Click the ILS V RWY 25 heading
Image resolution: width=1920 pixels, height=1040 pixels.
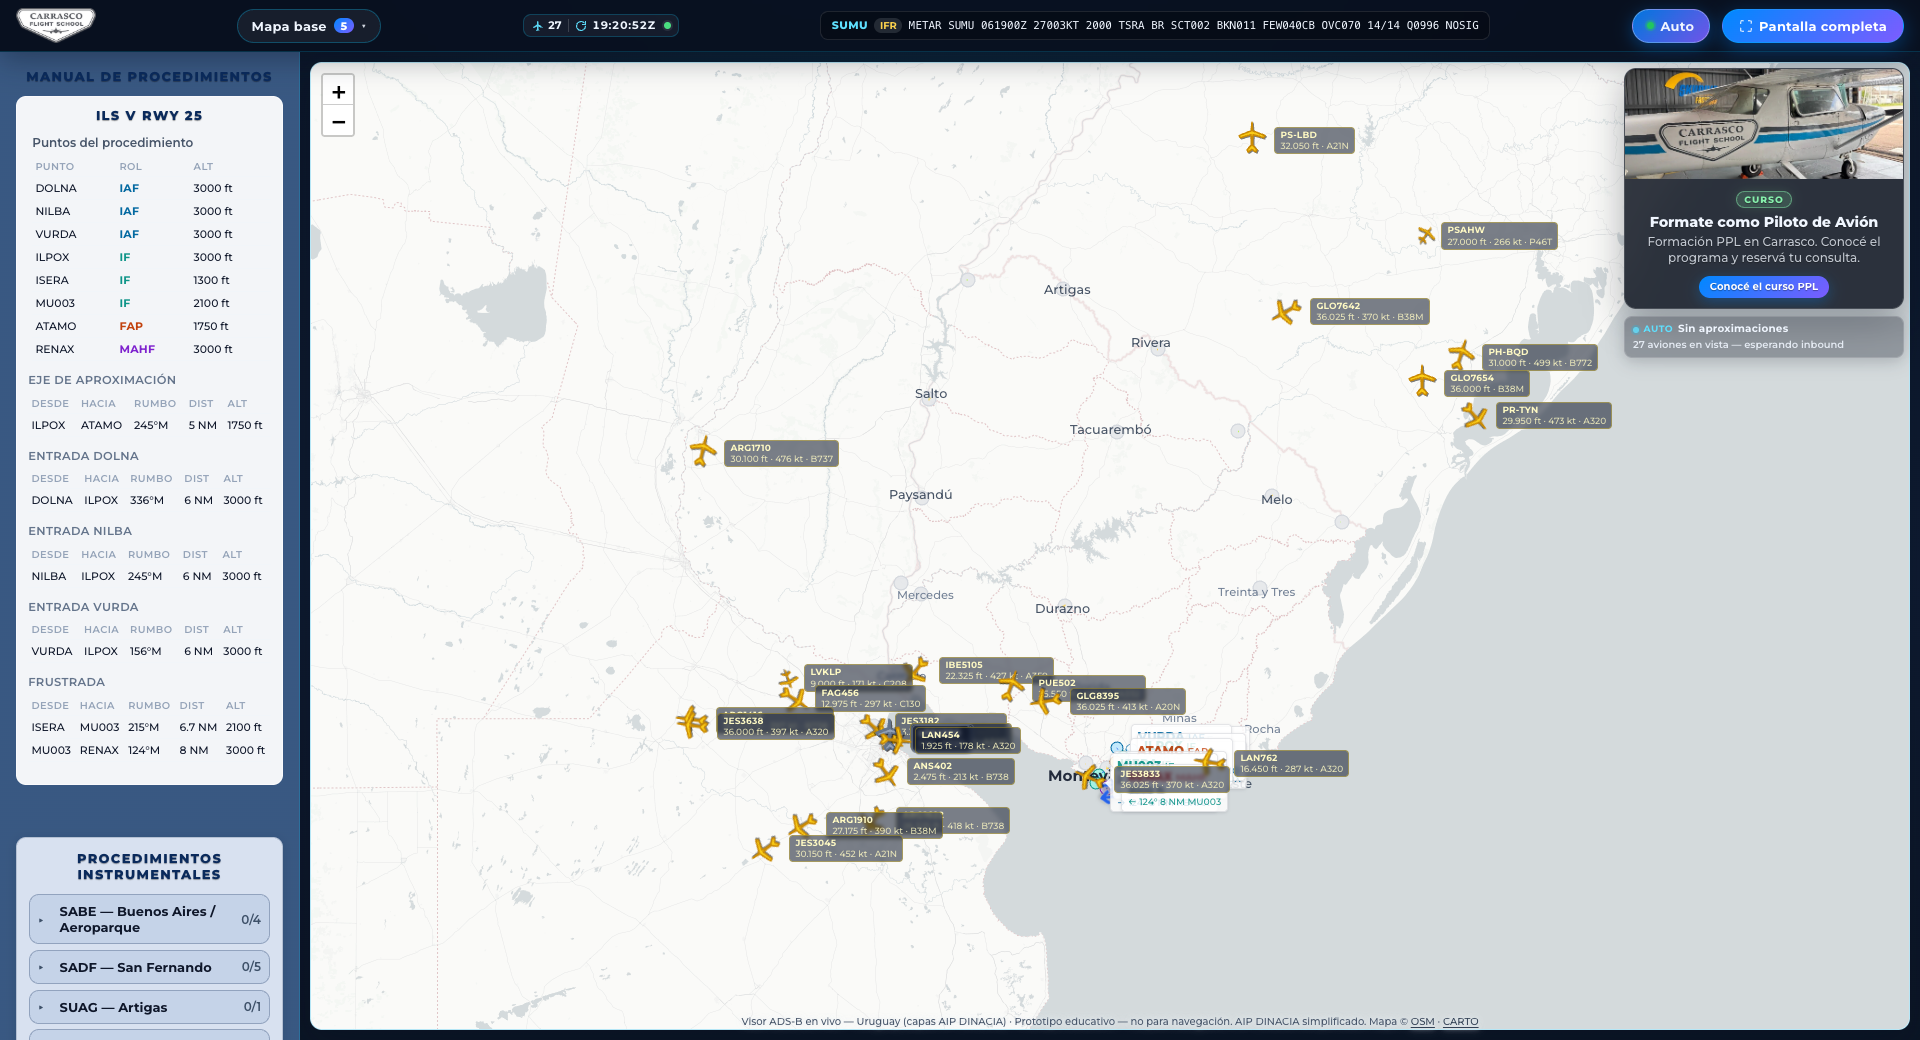click(149, 116)
